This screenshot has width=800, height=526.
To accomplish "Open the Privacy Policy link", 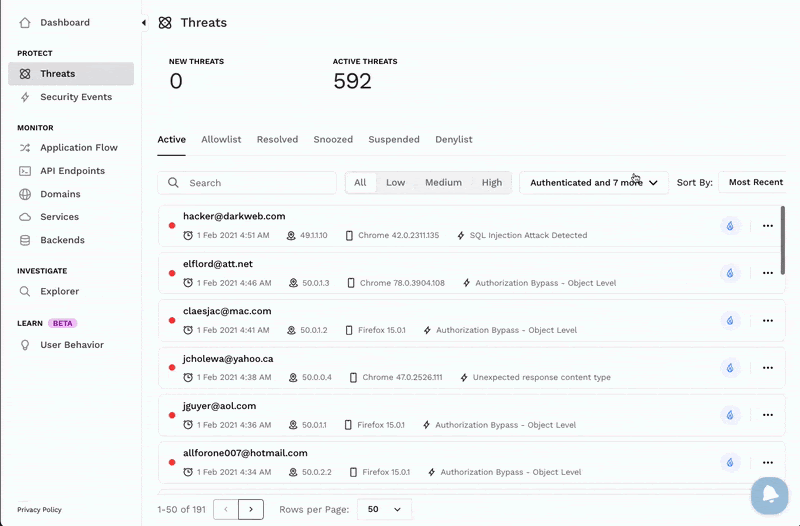I will pos(39,510).
